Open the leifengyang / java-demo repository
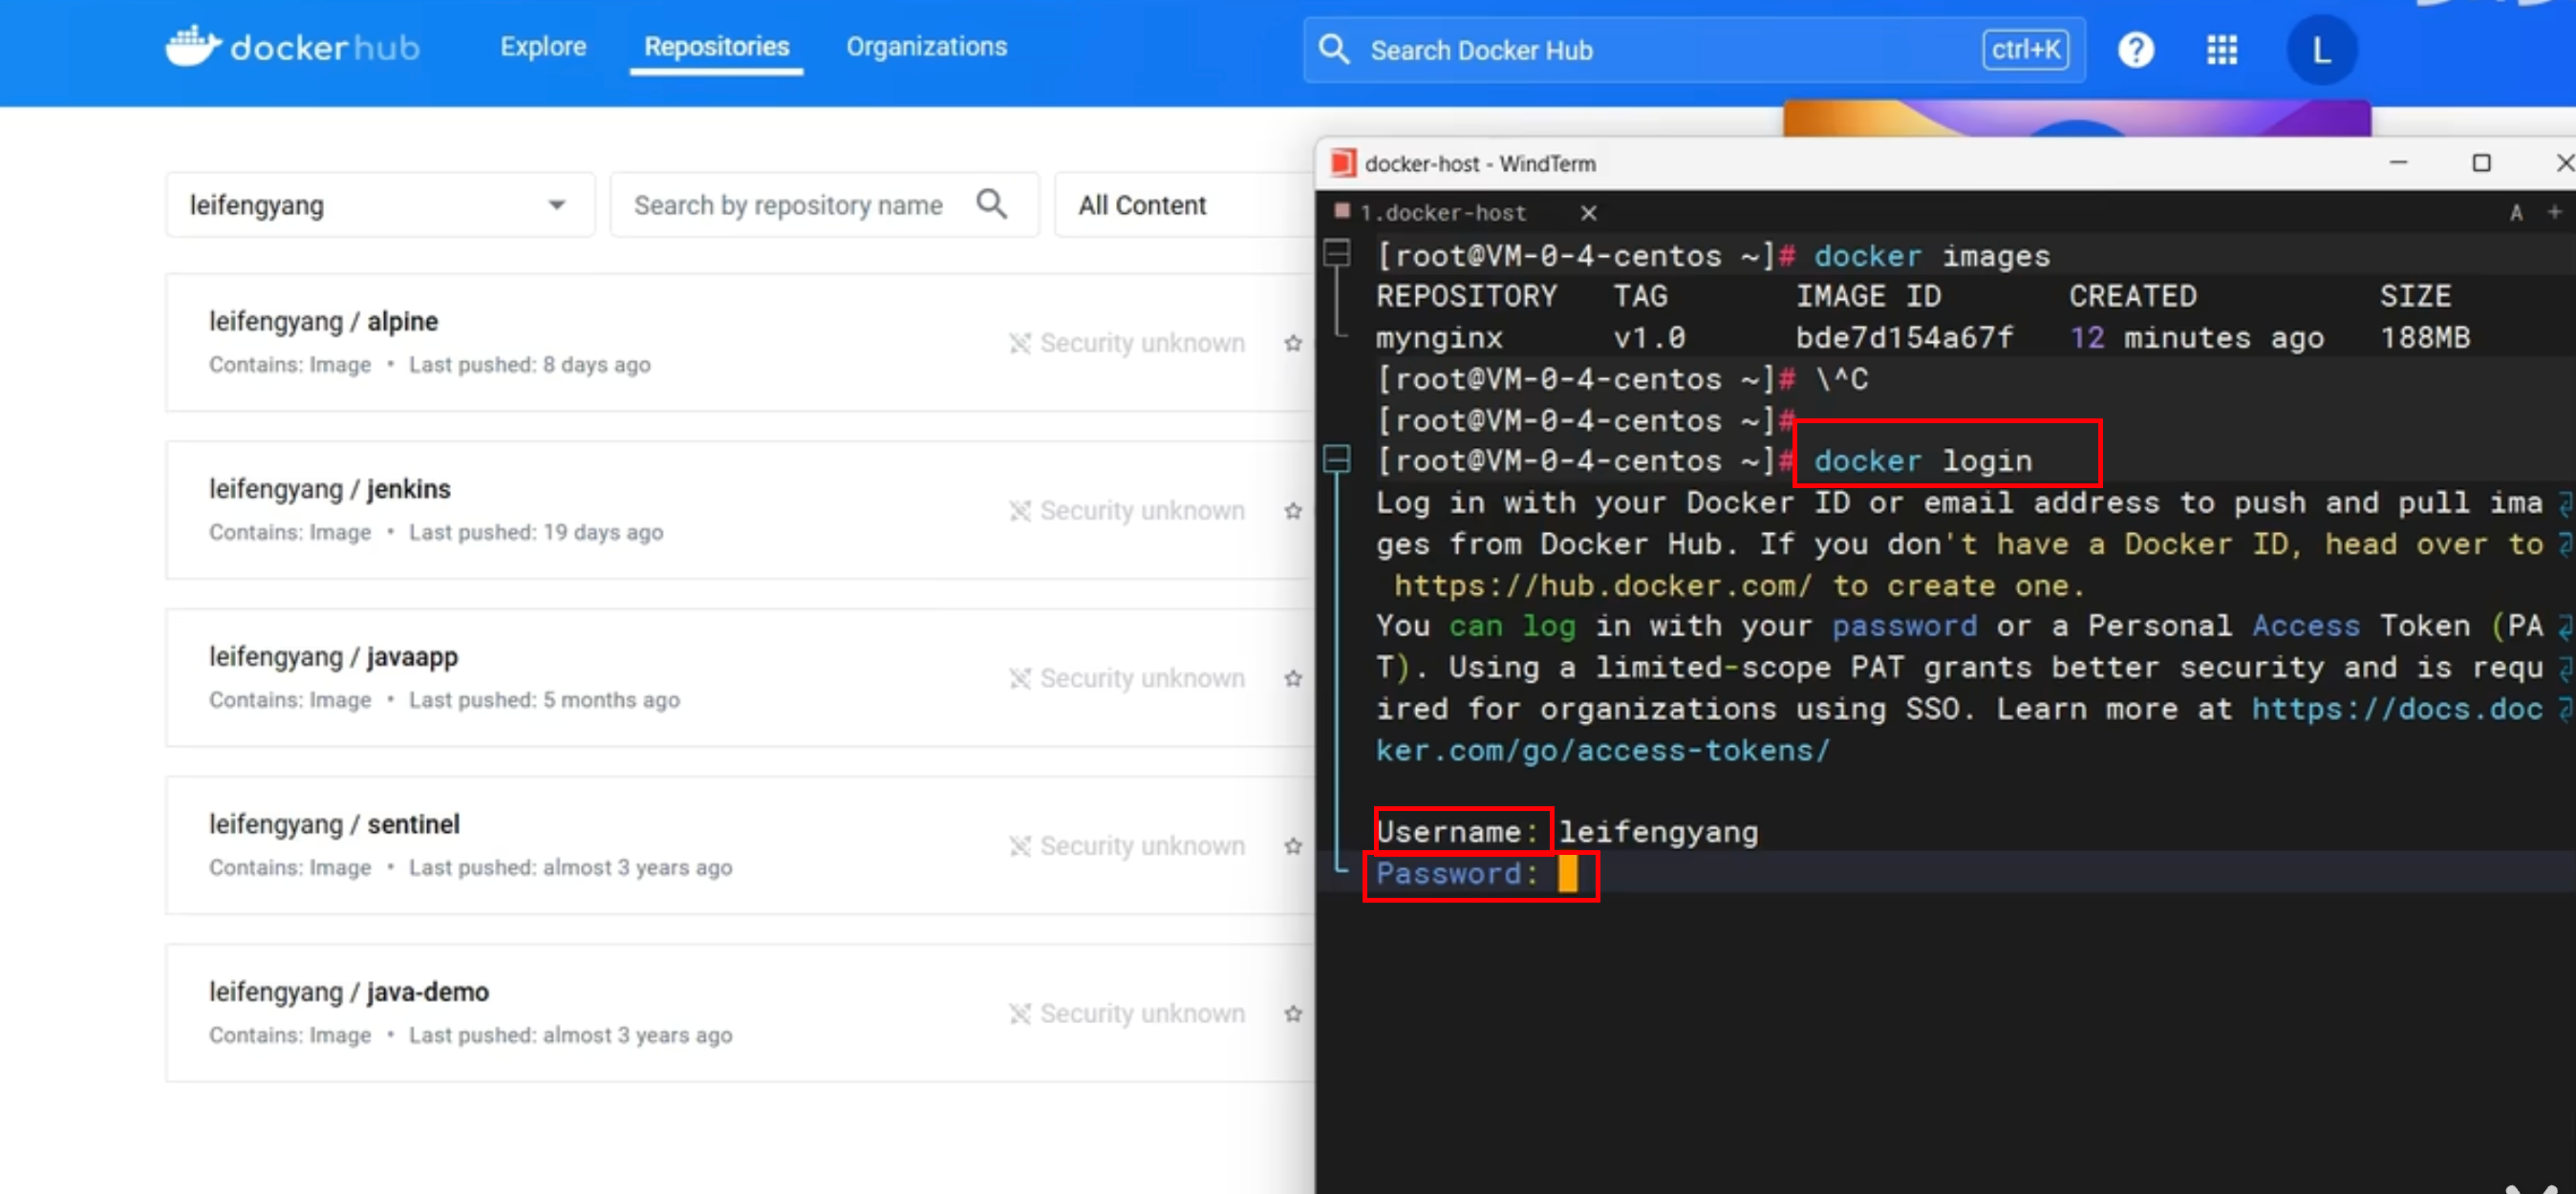This screenshot has width=2576, height=1194. [x=349, y=992]
